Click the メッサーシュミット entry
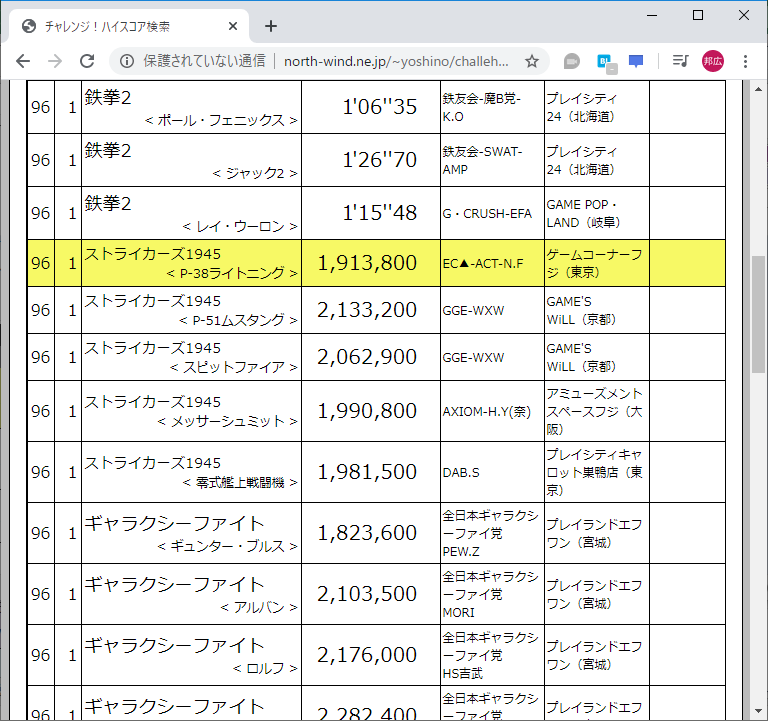Image resolution: width=768 pixels, height=721 pixels. point(227,421)
